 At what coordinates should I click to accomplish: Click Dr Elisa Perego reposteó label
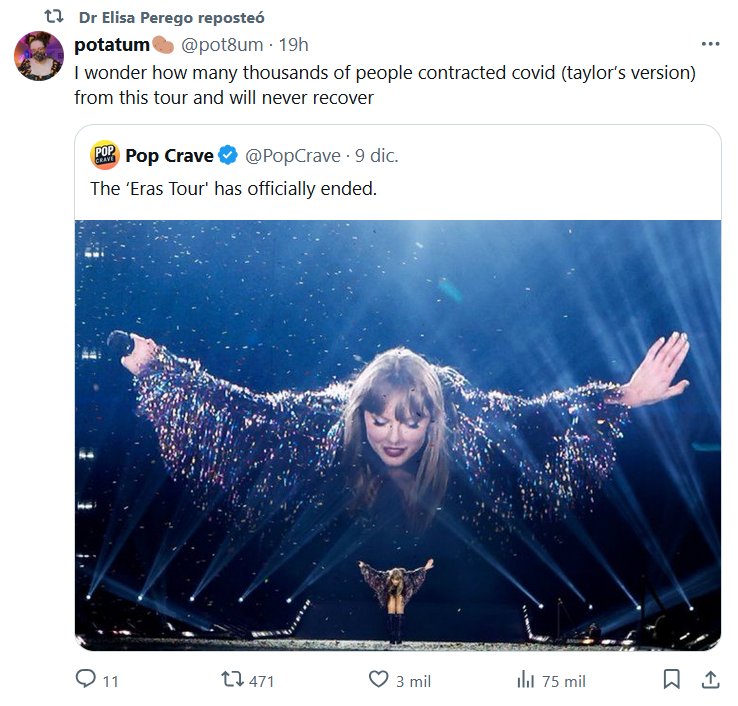pos(172,18)
